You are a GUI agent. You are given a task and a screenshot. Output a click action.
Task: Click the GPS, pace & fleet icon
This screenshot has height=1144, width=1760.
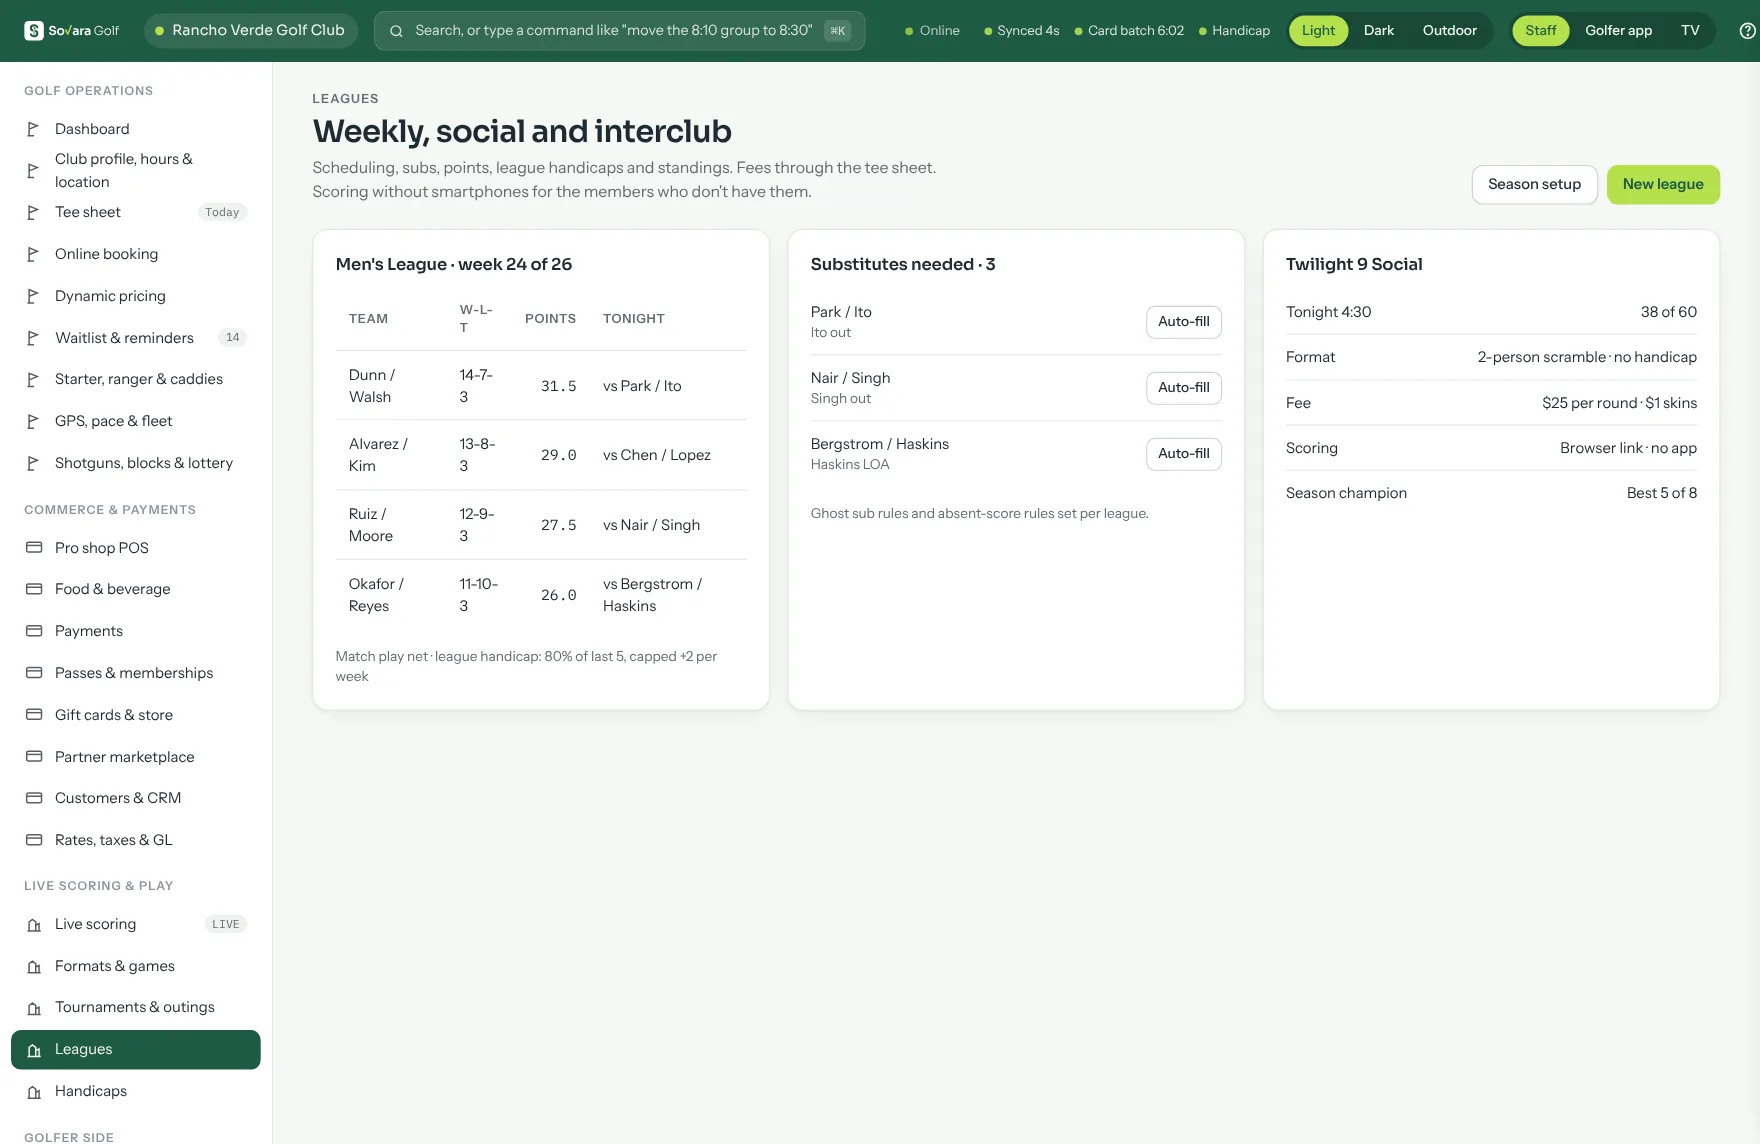click(33, 421)
